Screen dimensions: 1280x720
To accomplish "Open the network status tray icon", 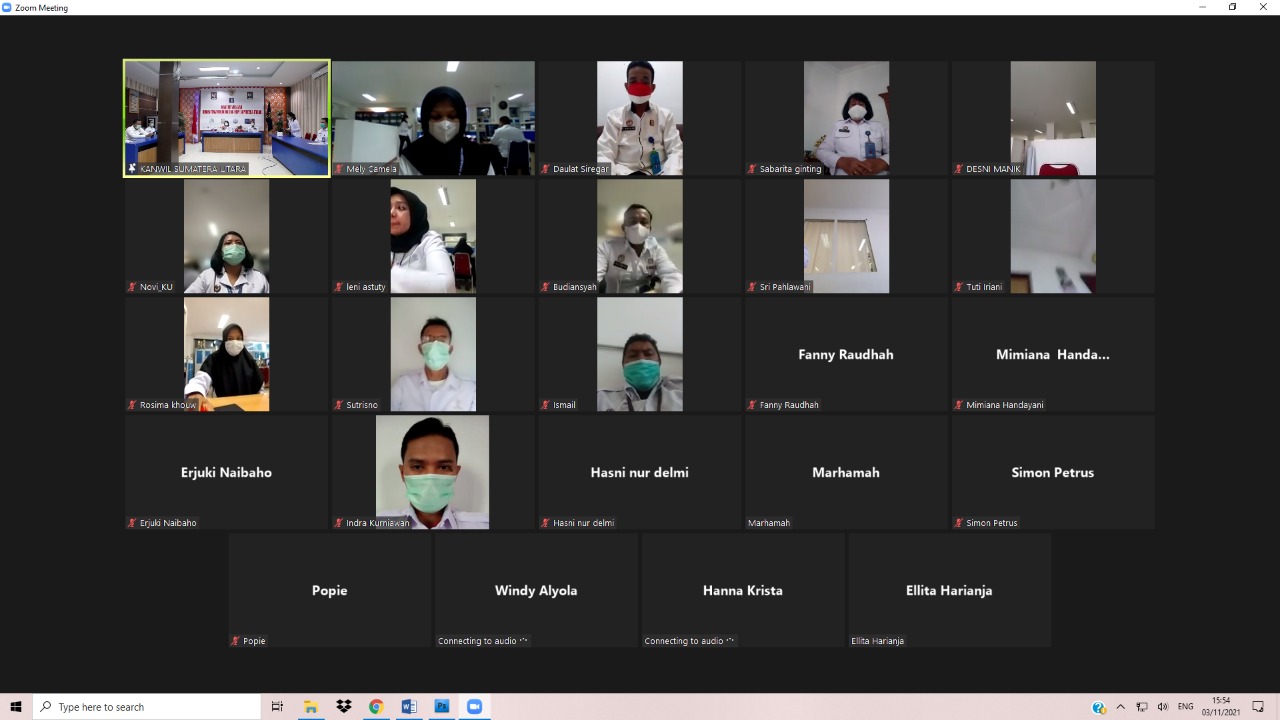I will coord(1142,707).
